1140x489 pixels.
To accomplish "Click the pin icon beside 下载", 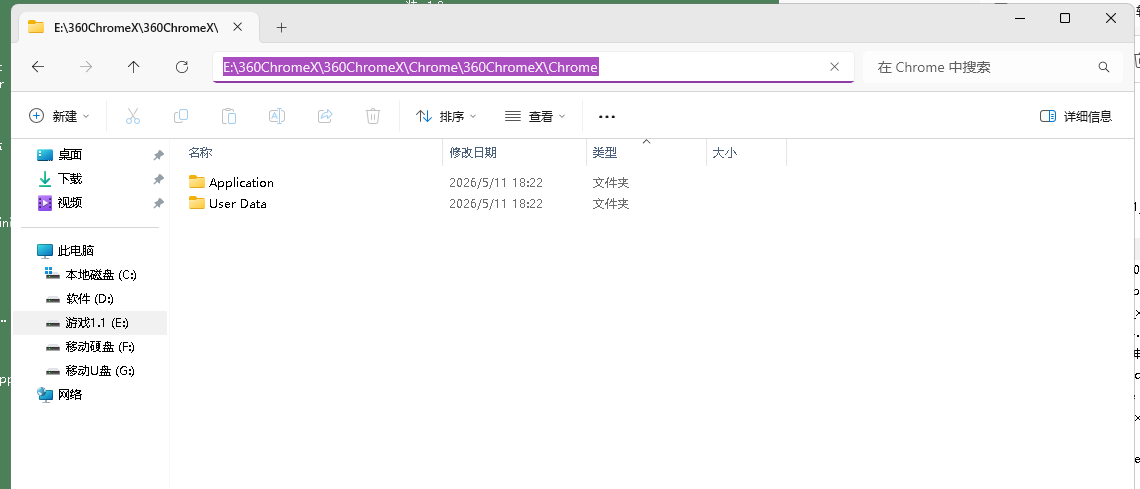I will tap(158, 179).
